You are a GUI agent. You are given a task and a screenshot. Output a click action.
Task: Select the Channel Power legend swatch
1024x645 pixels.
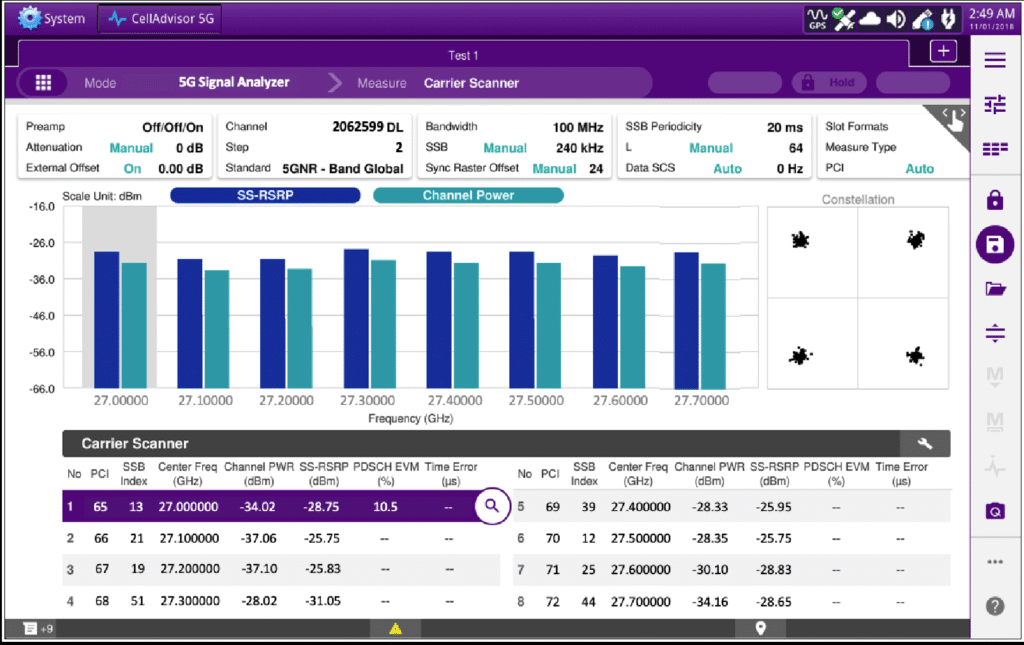(468, 196)
